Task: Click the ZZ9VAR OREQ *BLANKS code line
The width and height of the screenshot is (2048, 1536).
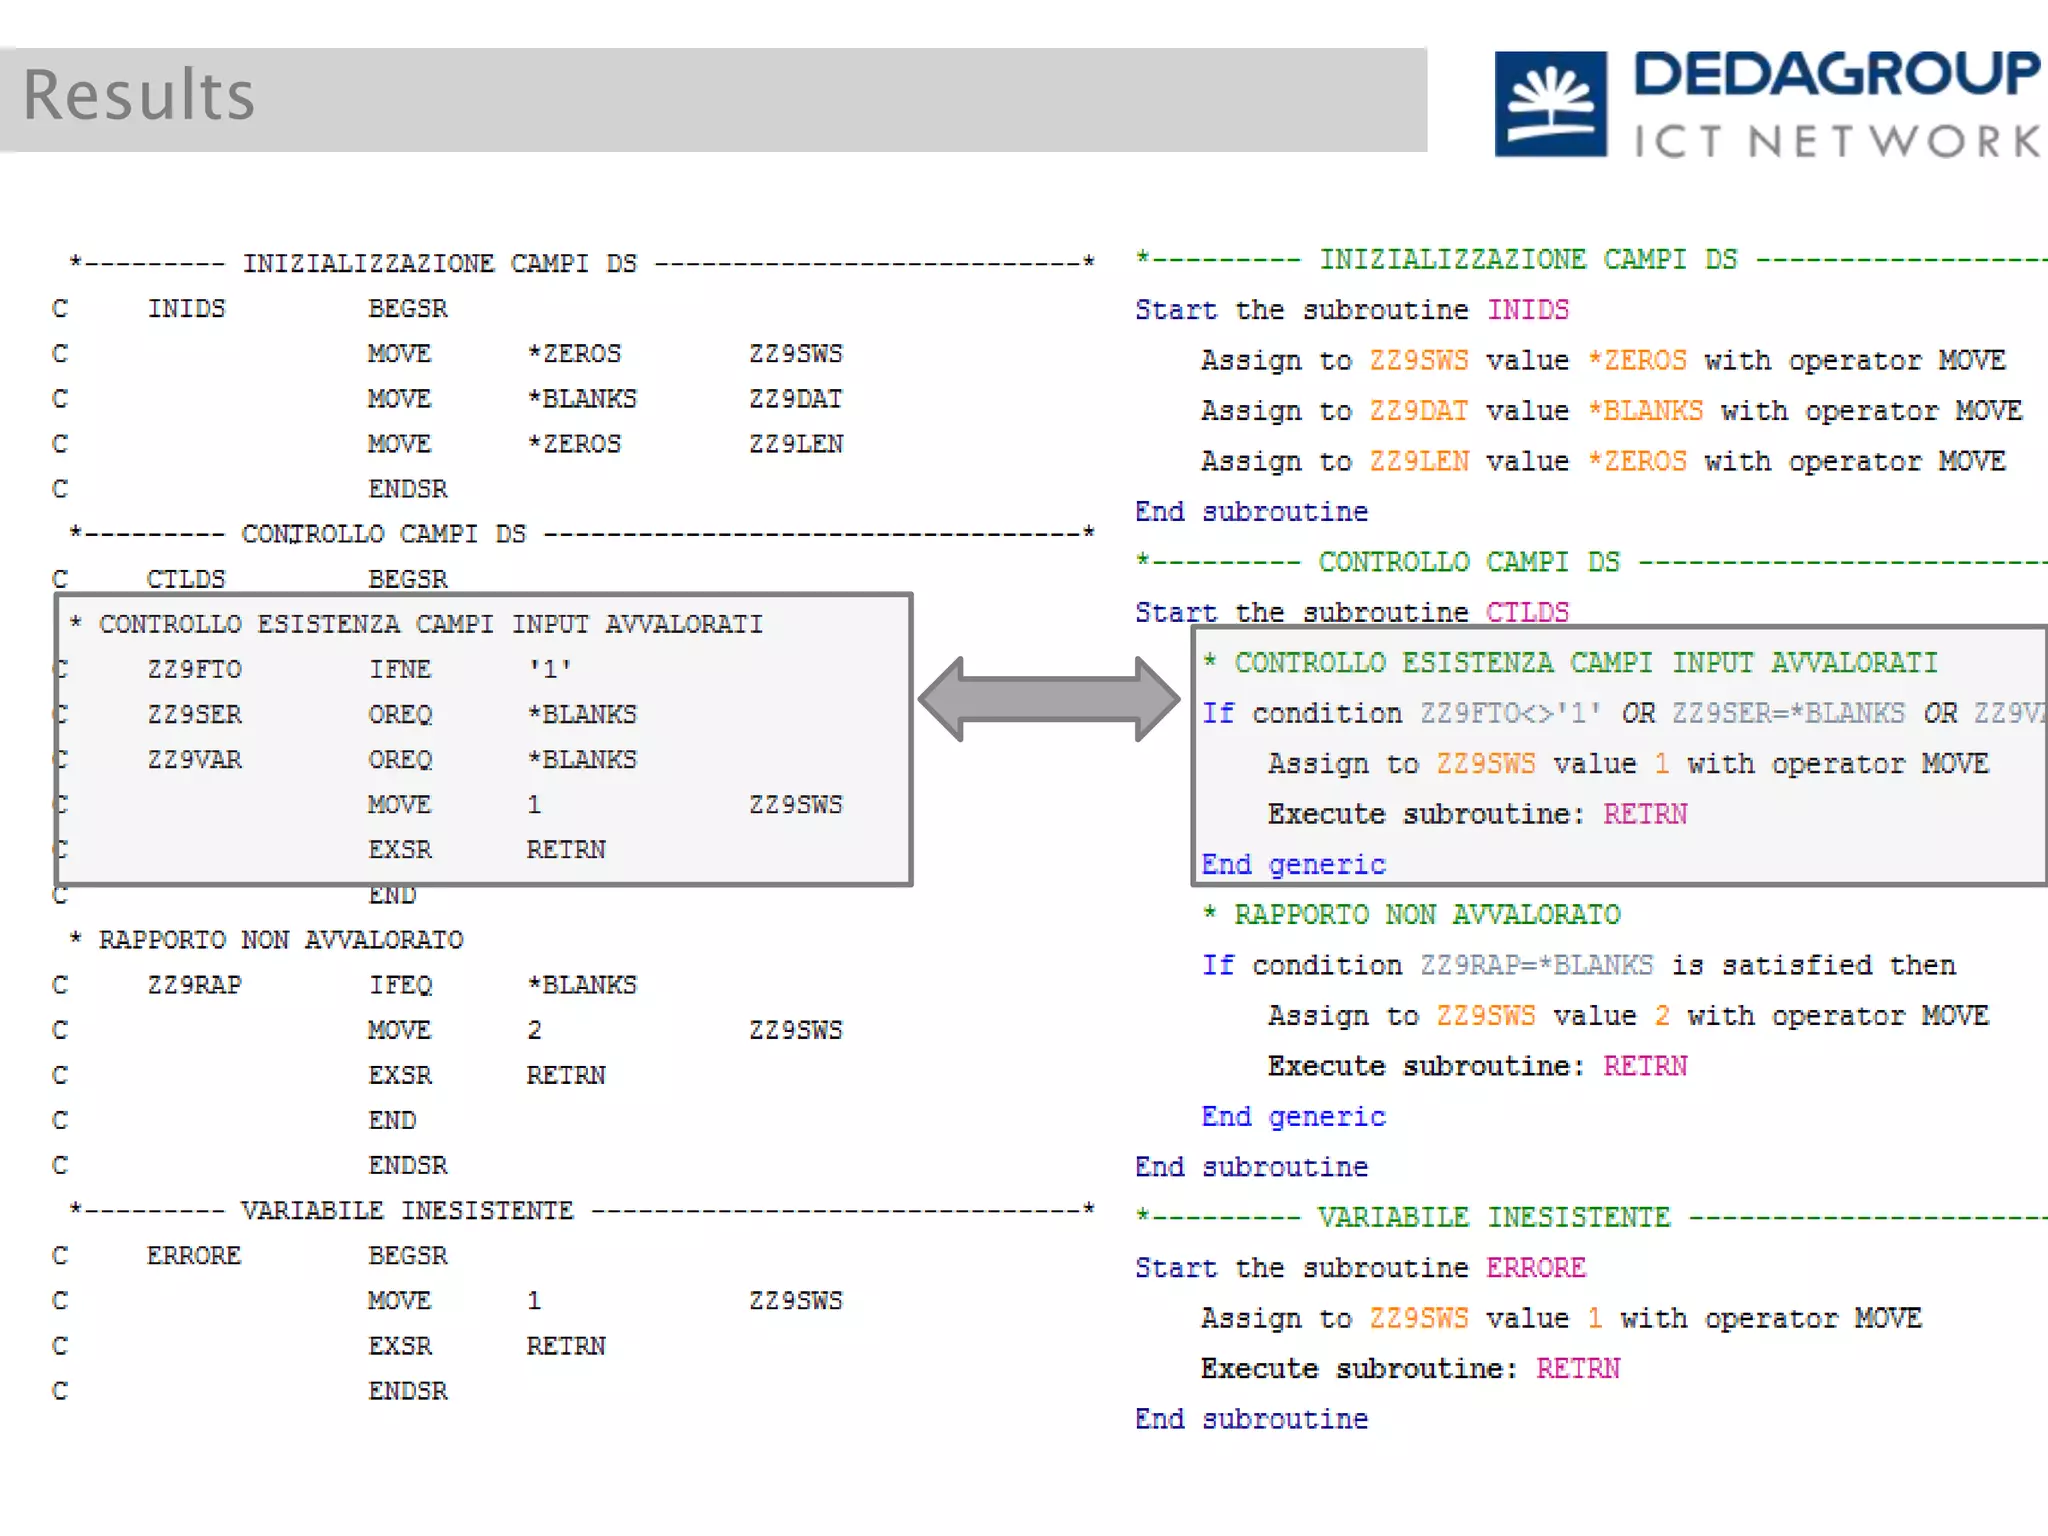Action: click(x=390, y=760)
